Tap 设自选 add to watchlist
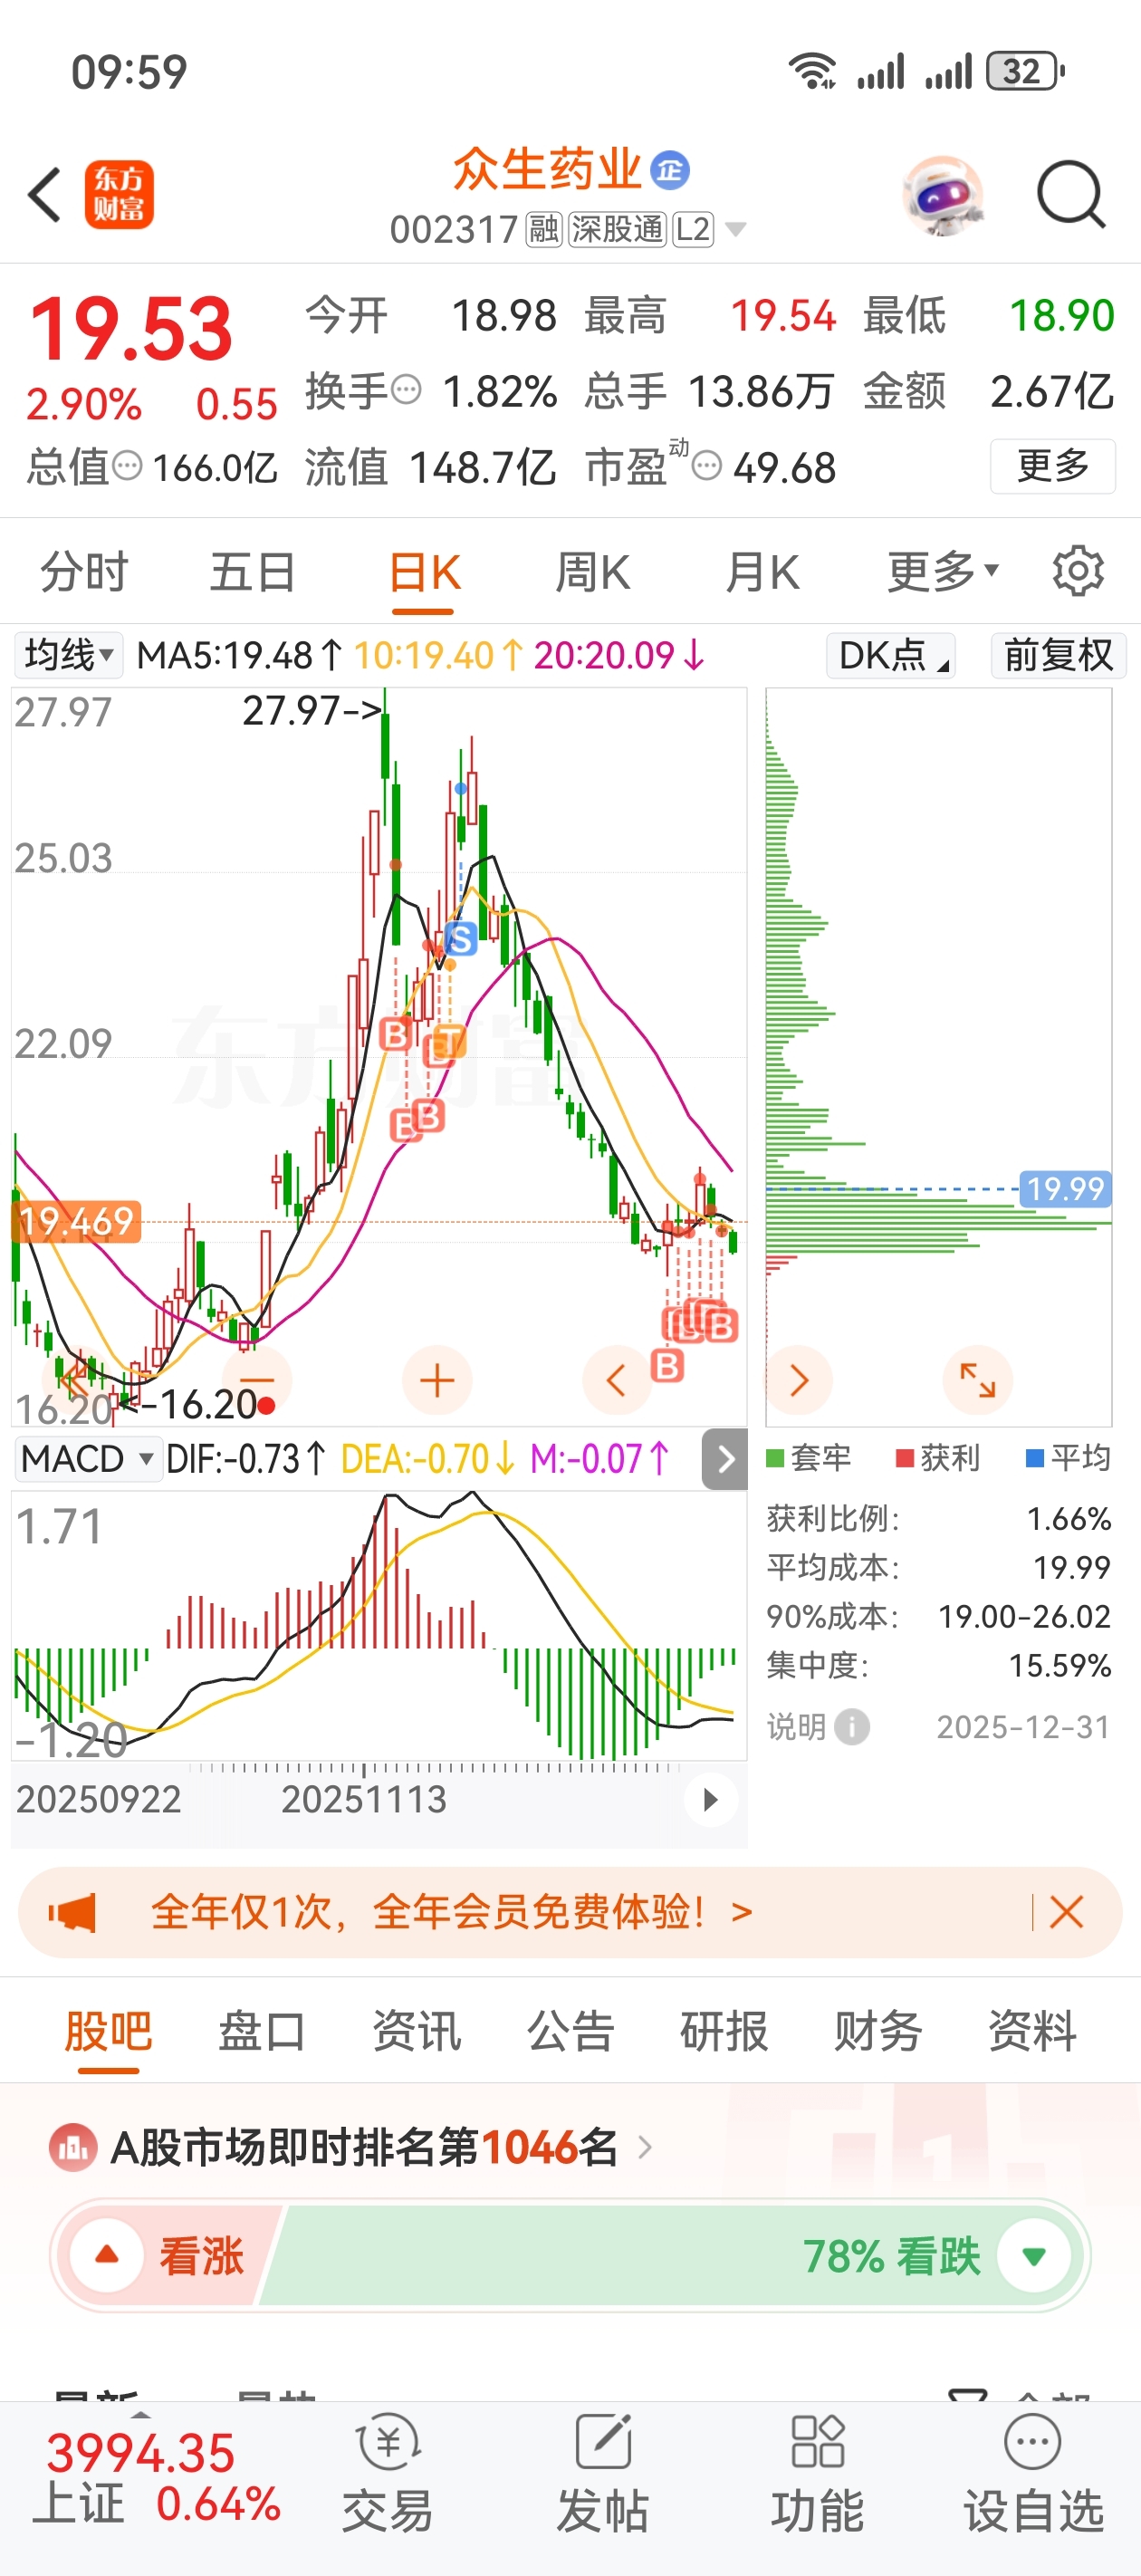 1032,2474
